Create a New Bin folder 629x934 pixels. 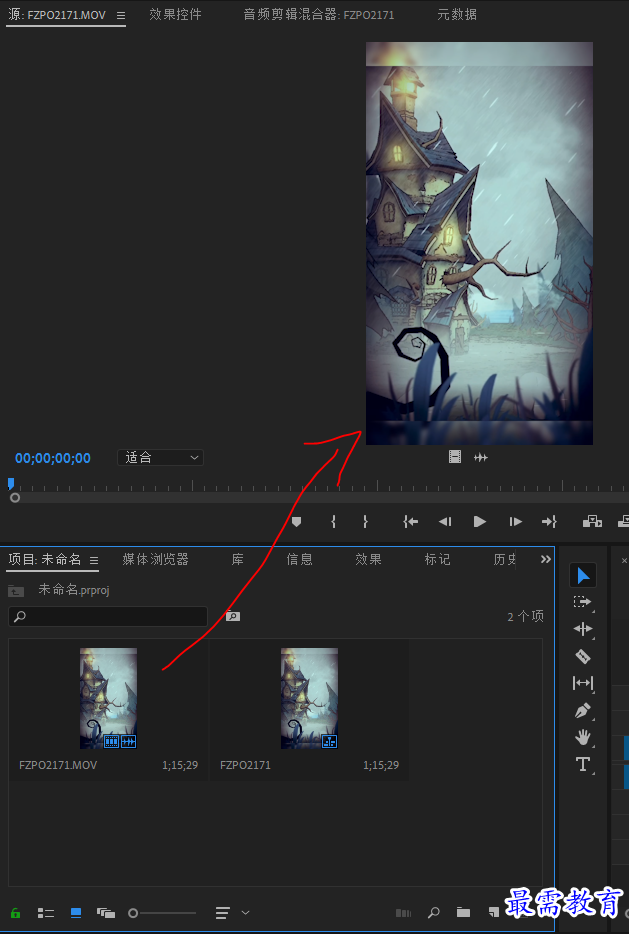[463, 913]
